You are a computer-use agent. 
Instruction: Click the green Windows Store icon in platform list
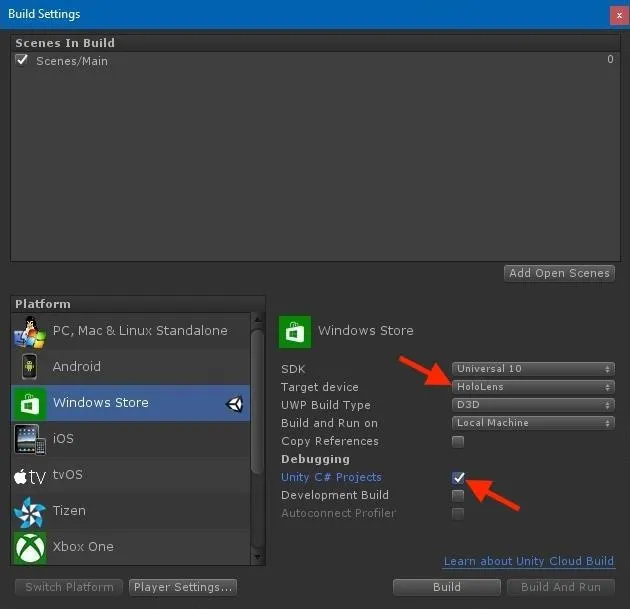pos(29,404)
